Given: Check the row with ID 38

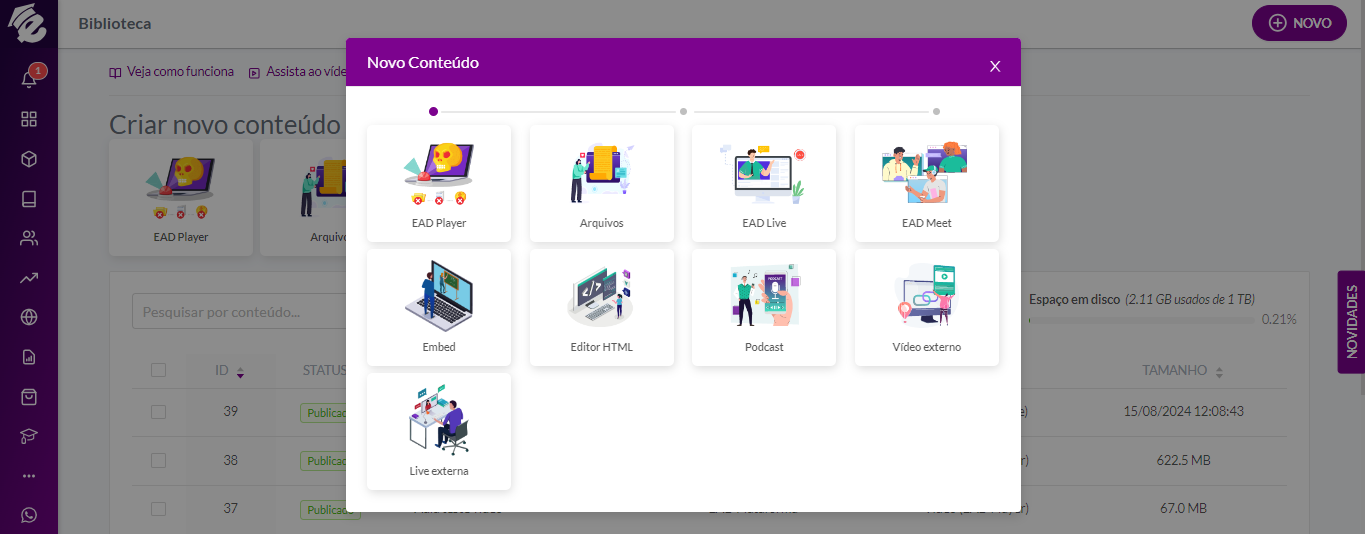Looking at the screenshot, I should click(158, 460).
